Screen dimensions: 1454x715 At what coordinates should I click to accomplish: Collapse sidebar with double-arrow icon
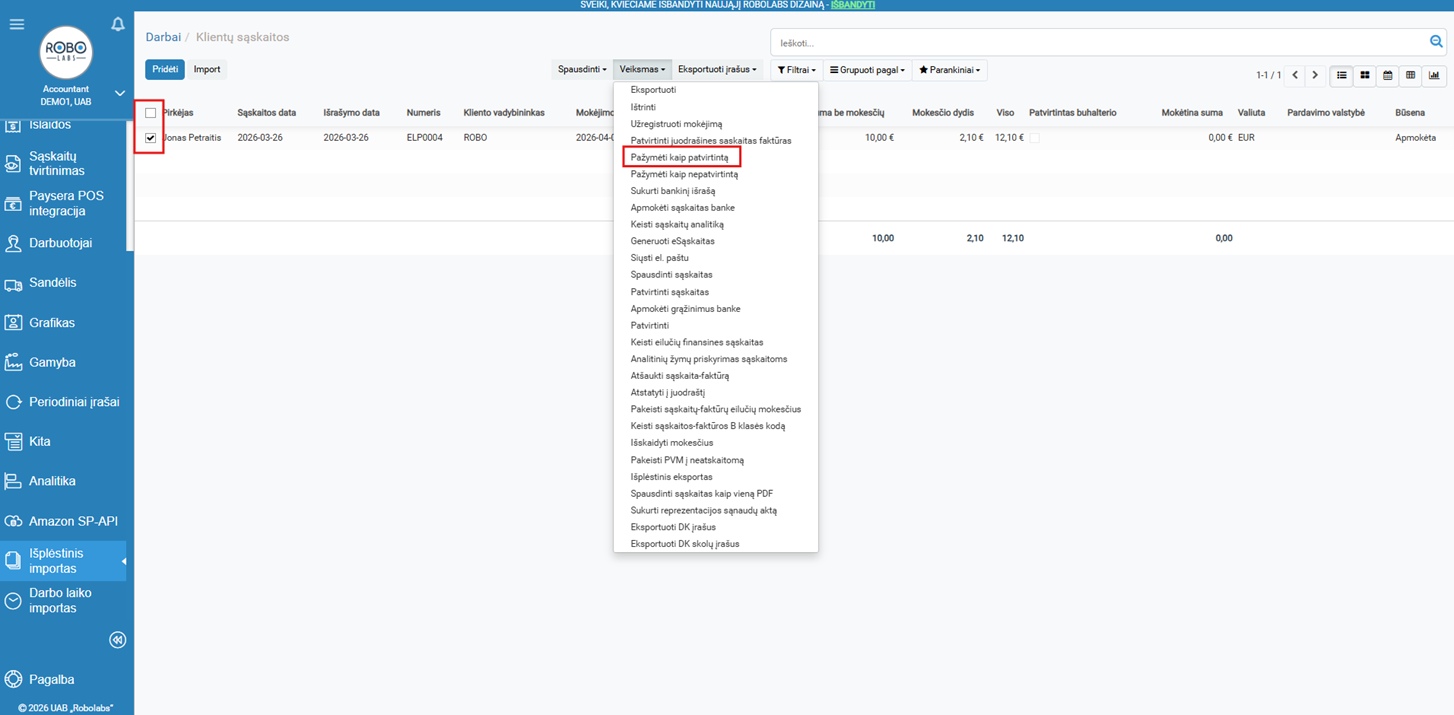(117, 640)
